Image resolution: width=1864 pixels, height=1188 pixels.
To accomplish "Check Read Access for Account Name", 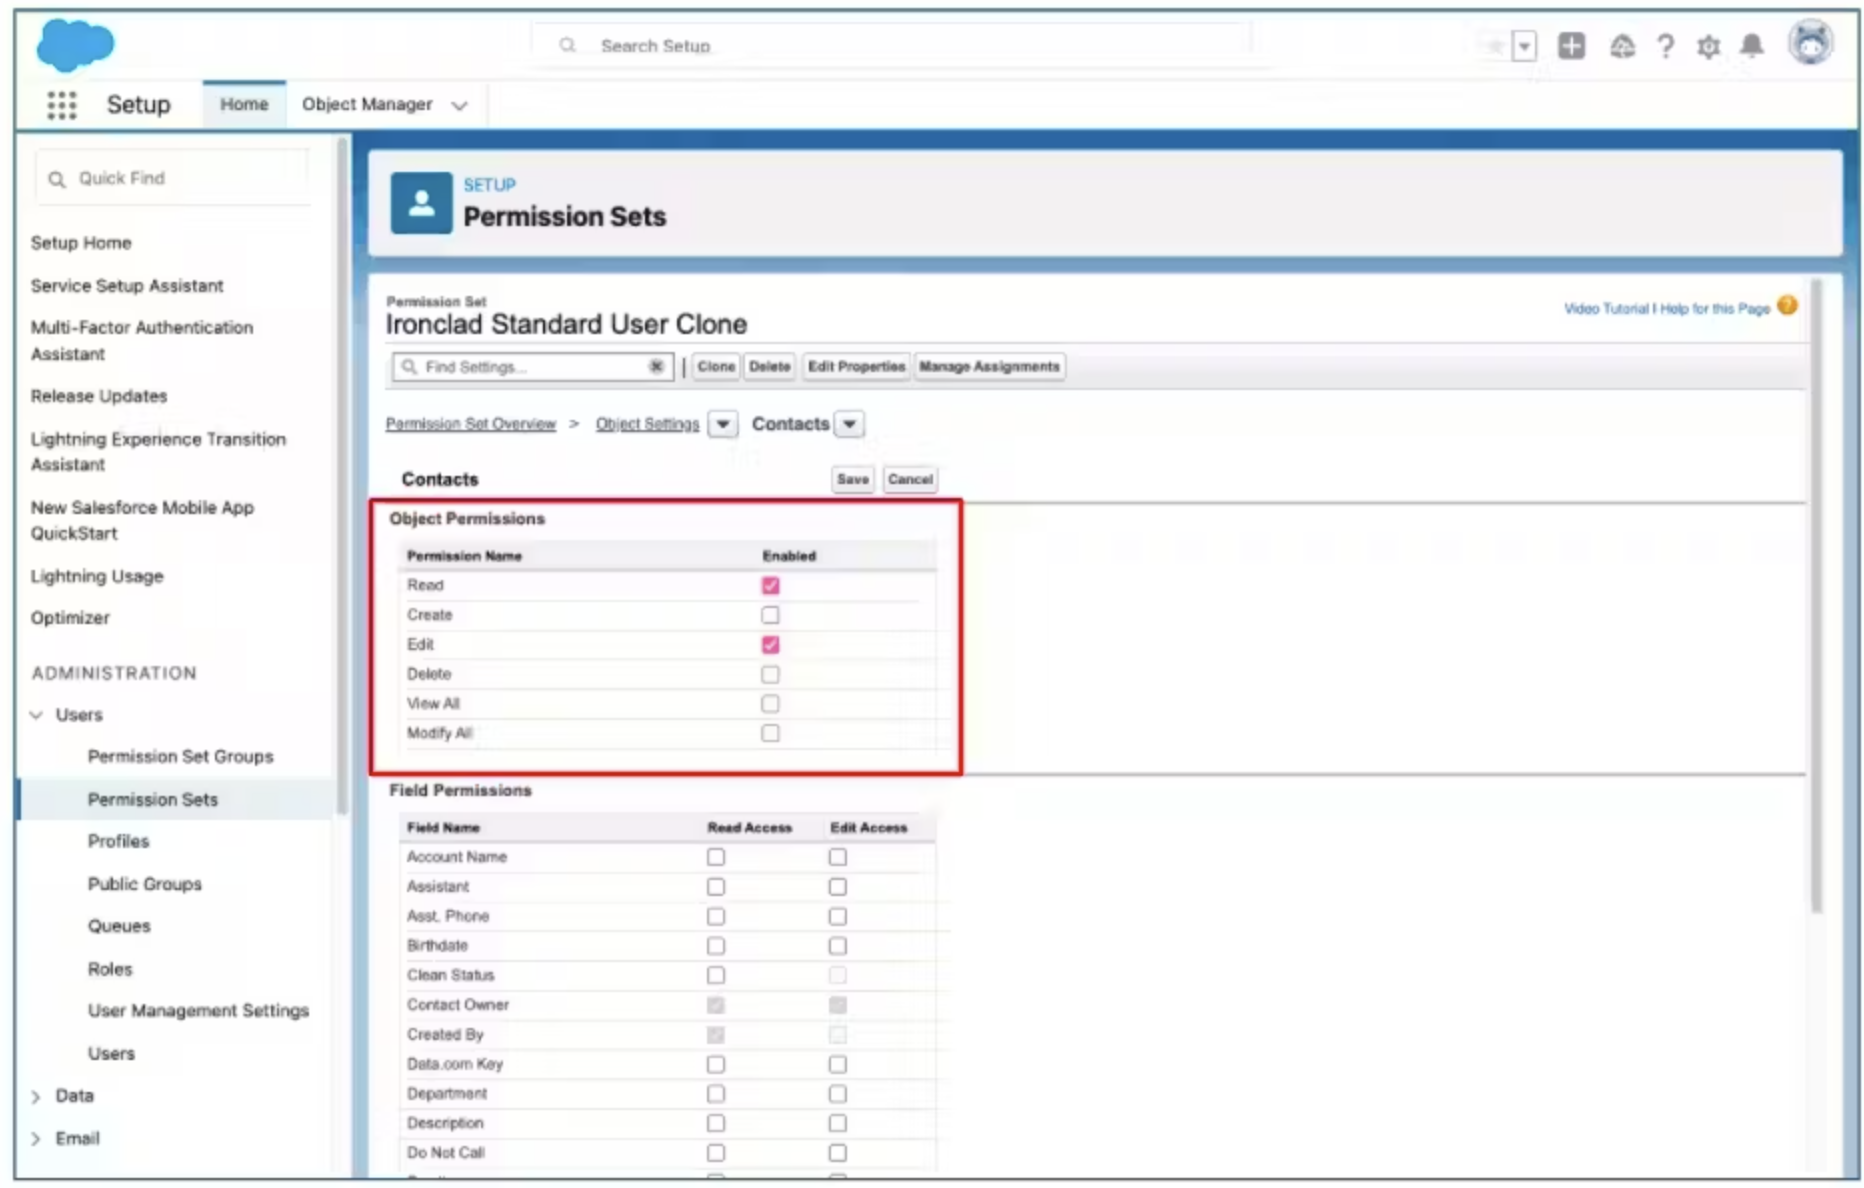I will click(716, 857).
